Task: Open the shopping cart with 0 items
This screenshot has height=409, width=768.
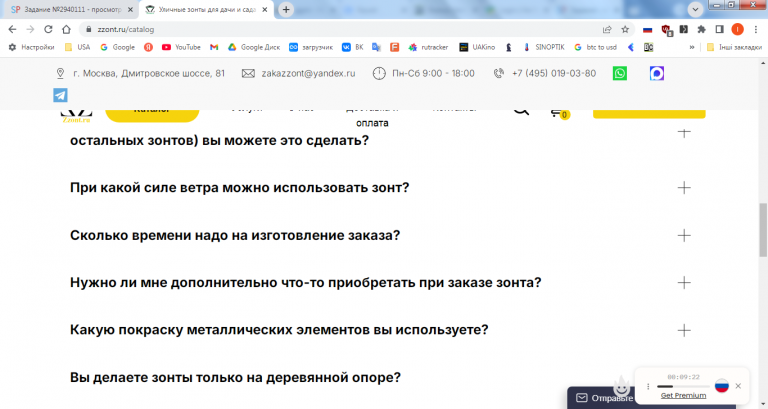Action: tap(559, 114)
